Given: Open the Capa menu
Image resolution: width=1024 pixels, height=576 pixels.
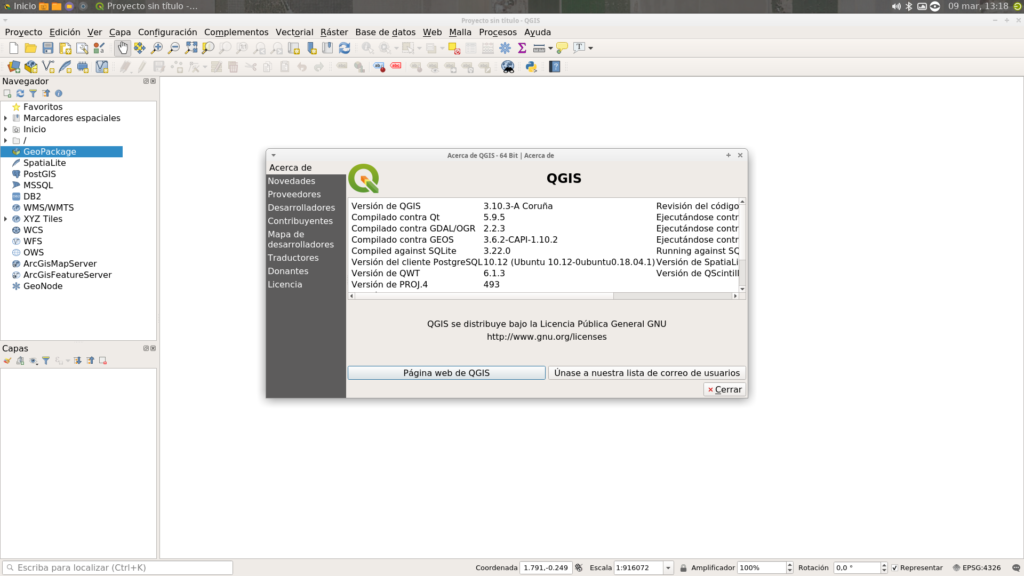Looking at the screenshot, I should pyautogui.click(x=120, y=32).
